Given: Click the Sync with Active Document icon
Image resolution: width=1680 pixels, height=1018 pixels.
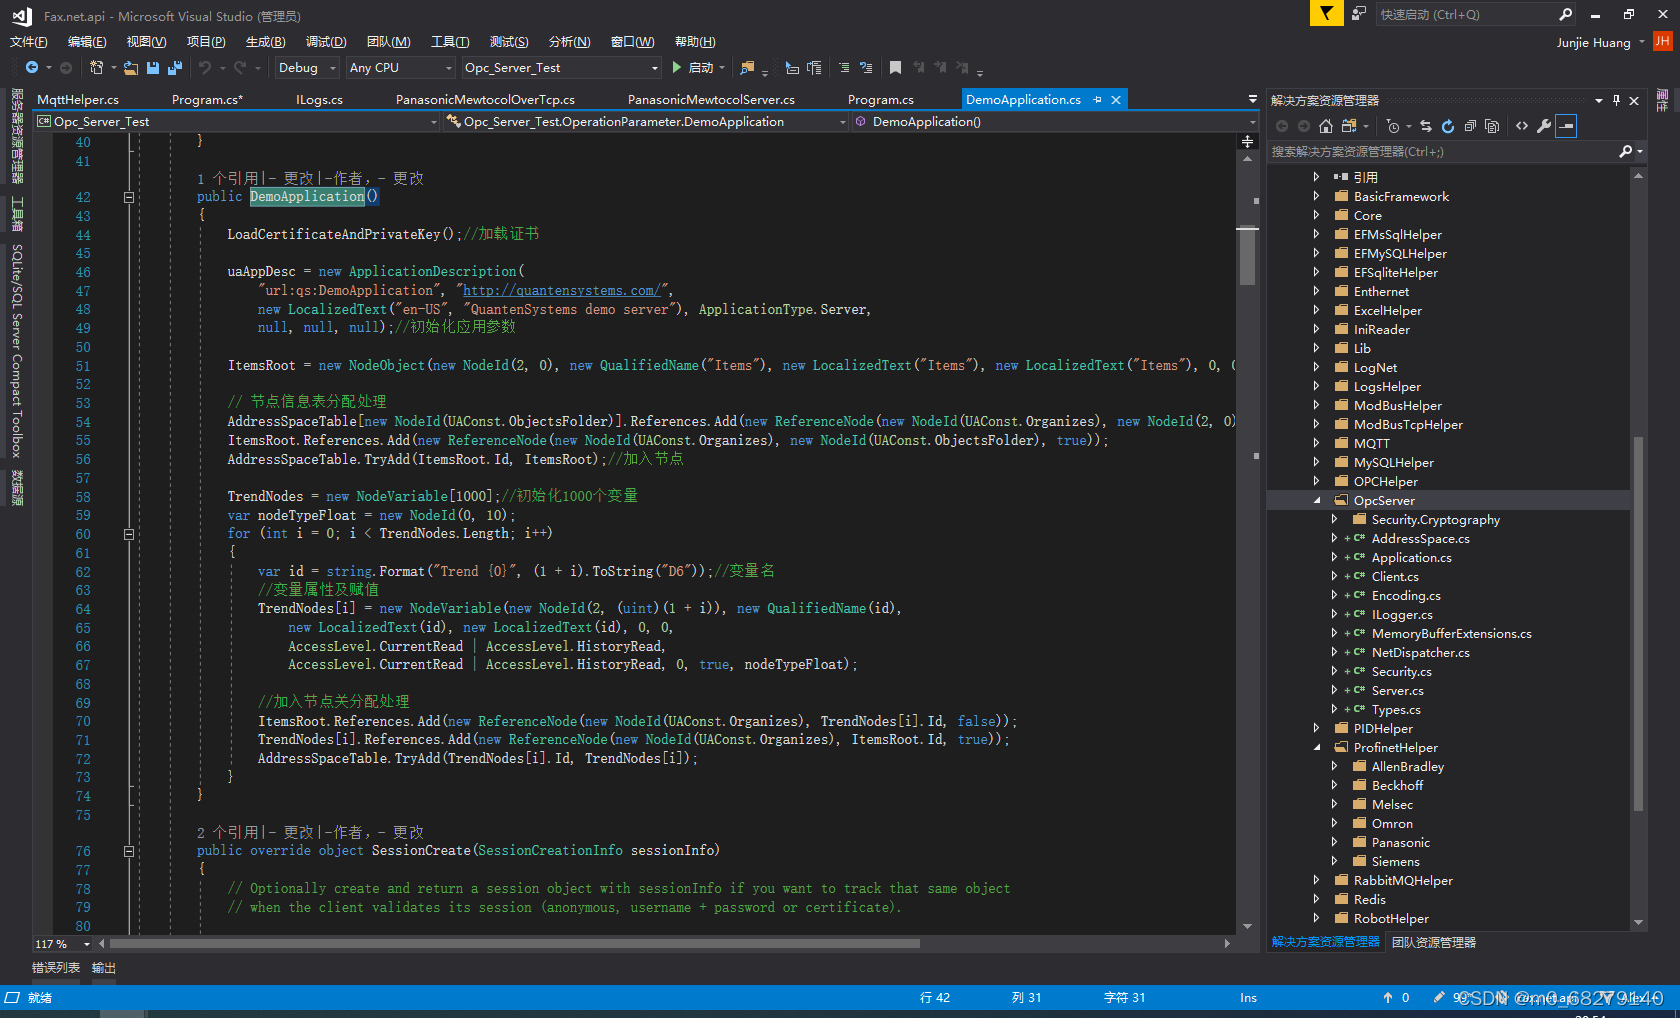Looking at the screenshot, I should coord(1426,126).
